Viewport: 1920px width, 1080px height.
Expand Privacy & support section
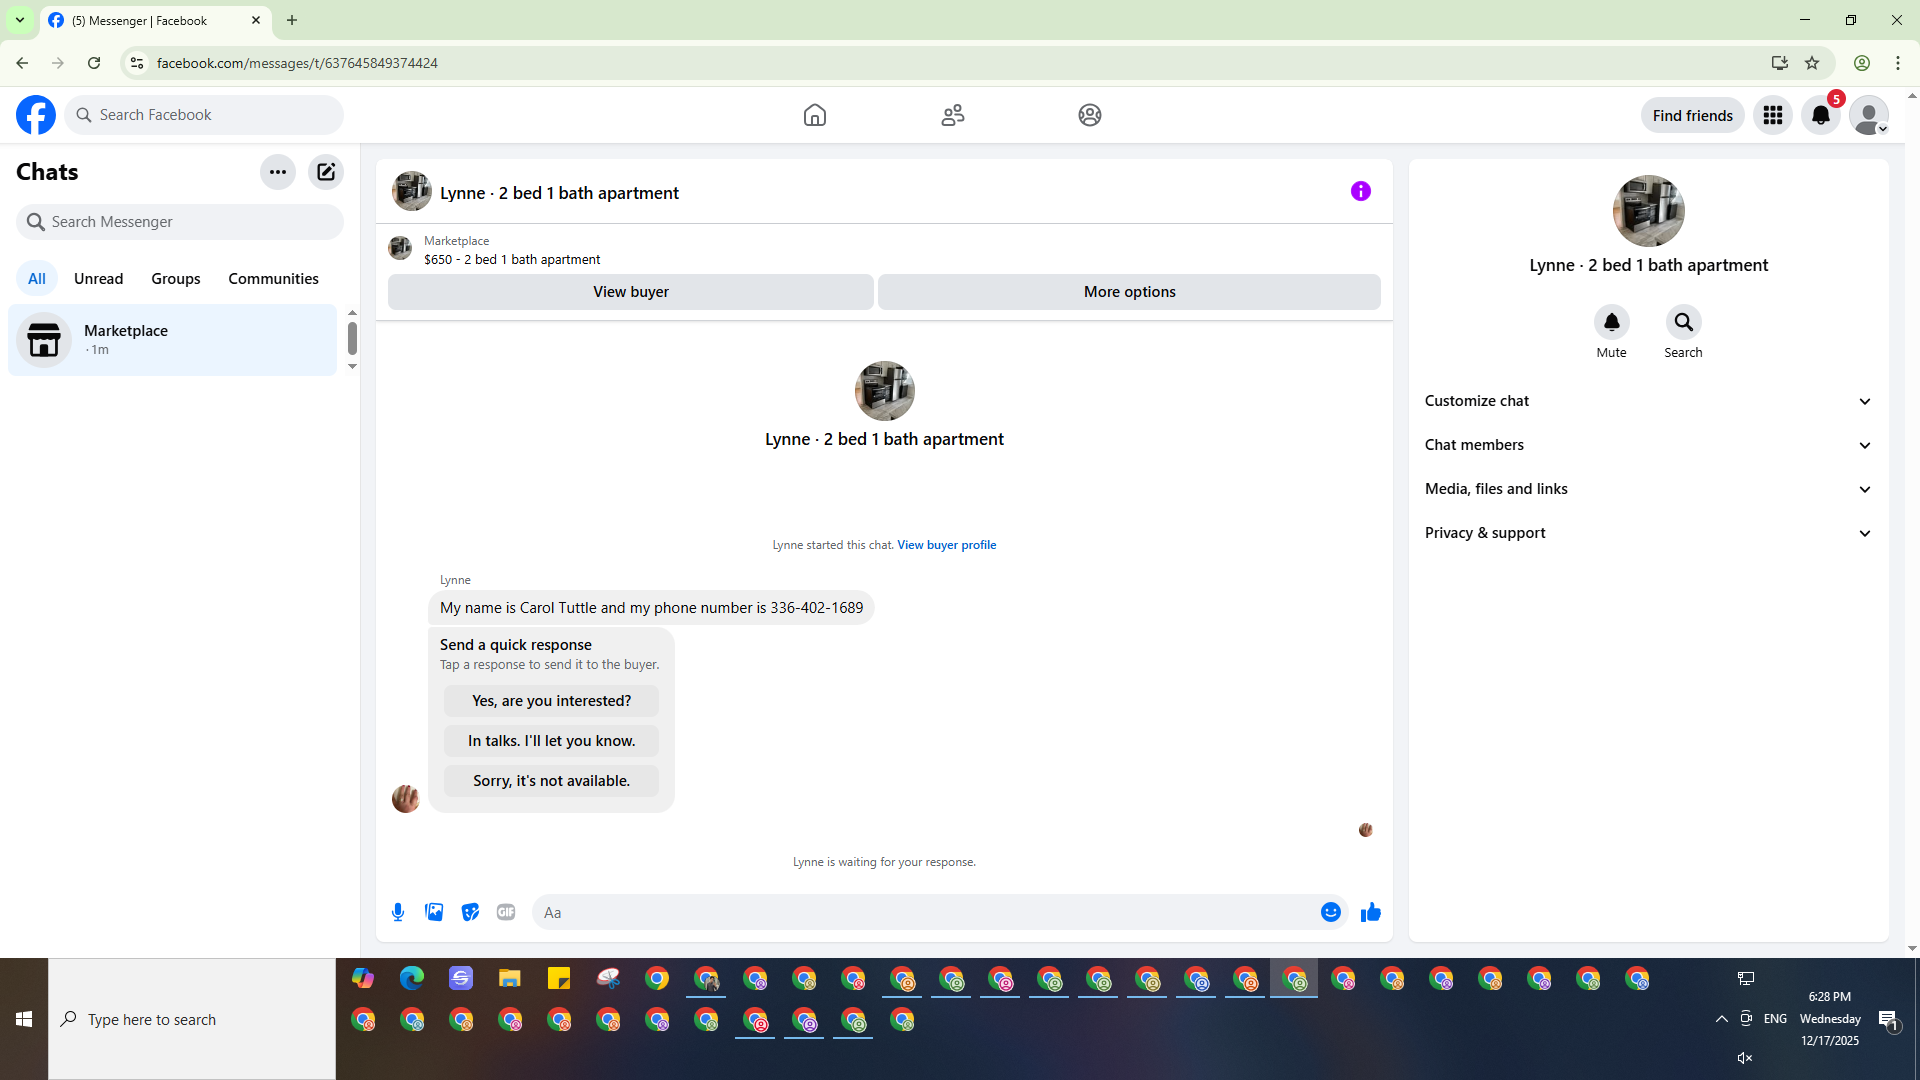click(x=1648, y=533)
